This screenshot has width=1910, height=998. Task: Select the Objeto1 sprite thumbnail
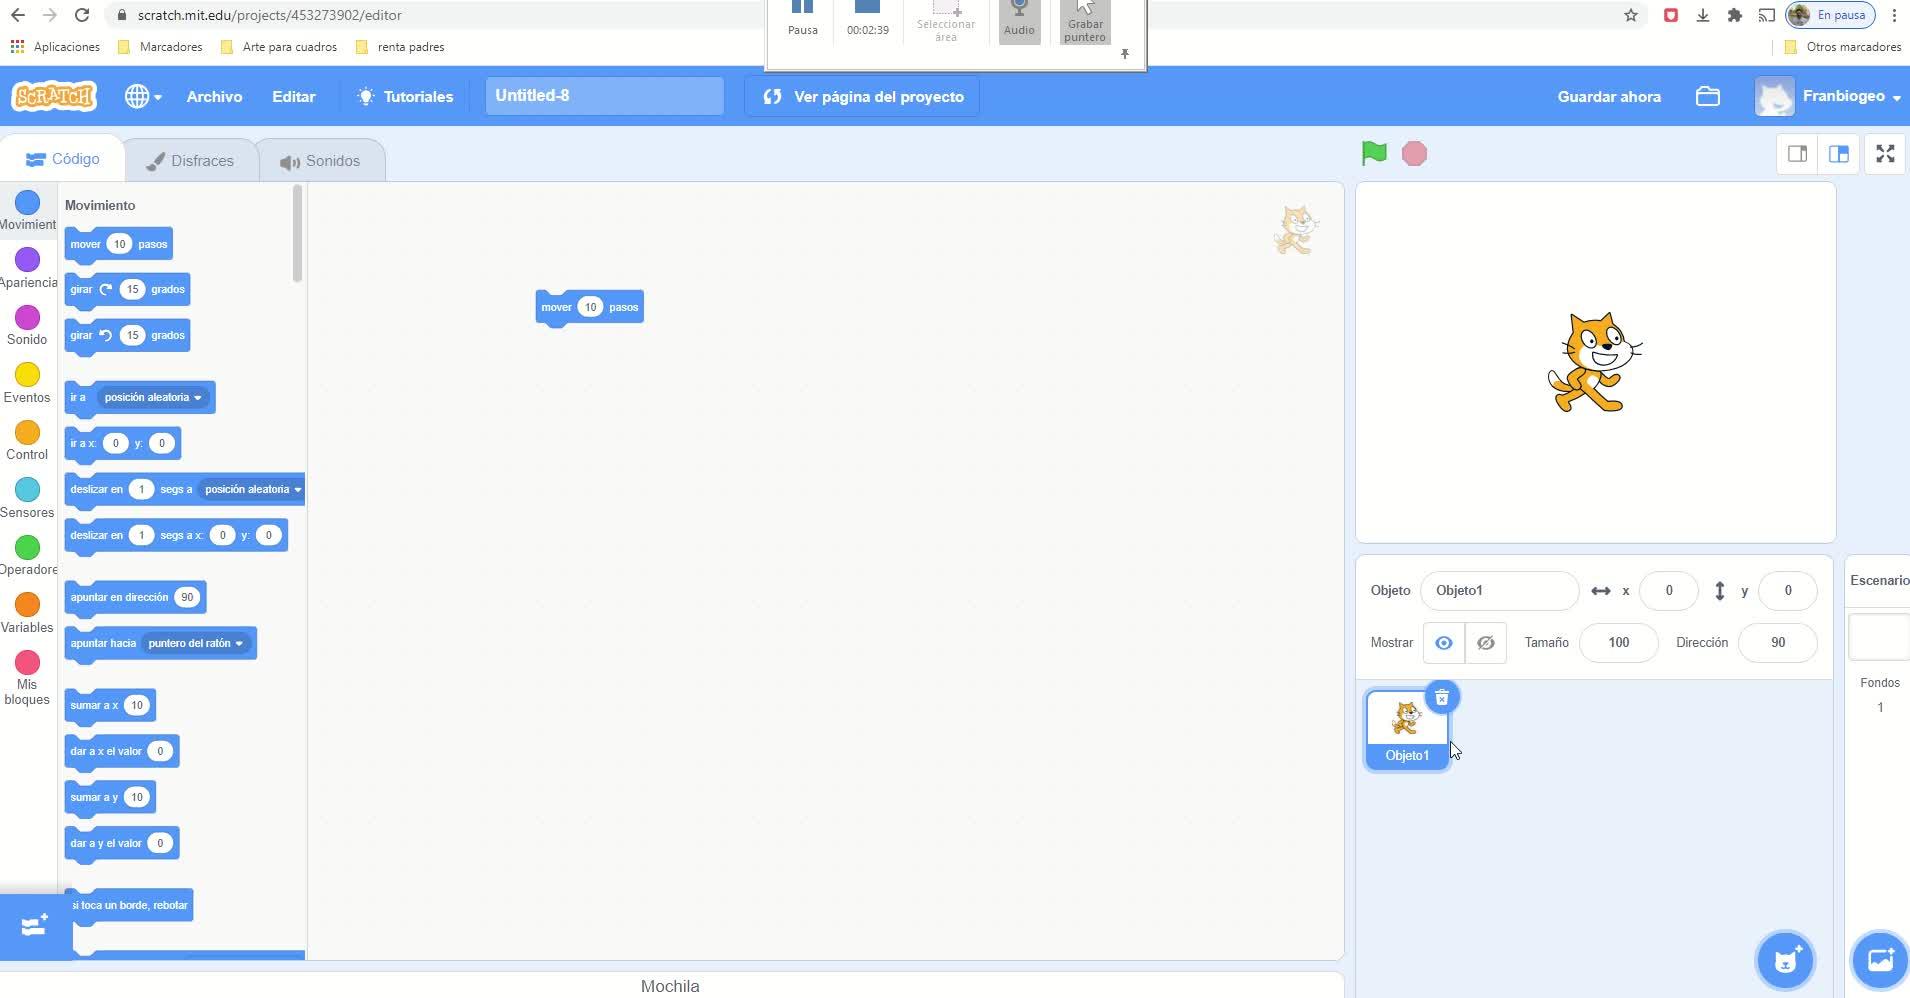(x=1407, y=730)
